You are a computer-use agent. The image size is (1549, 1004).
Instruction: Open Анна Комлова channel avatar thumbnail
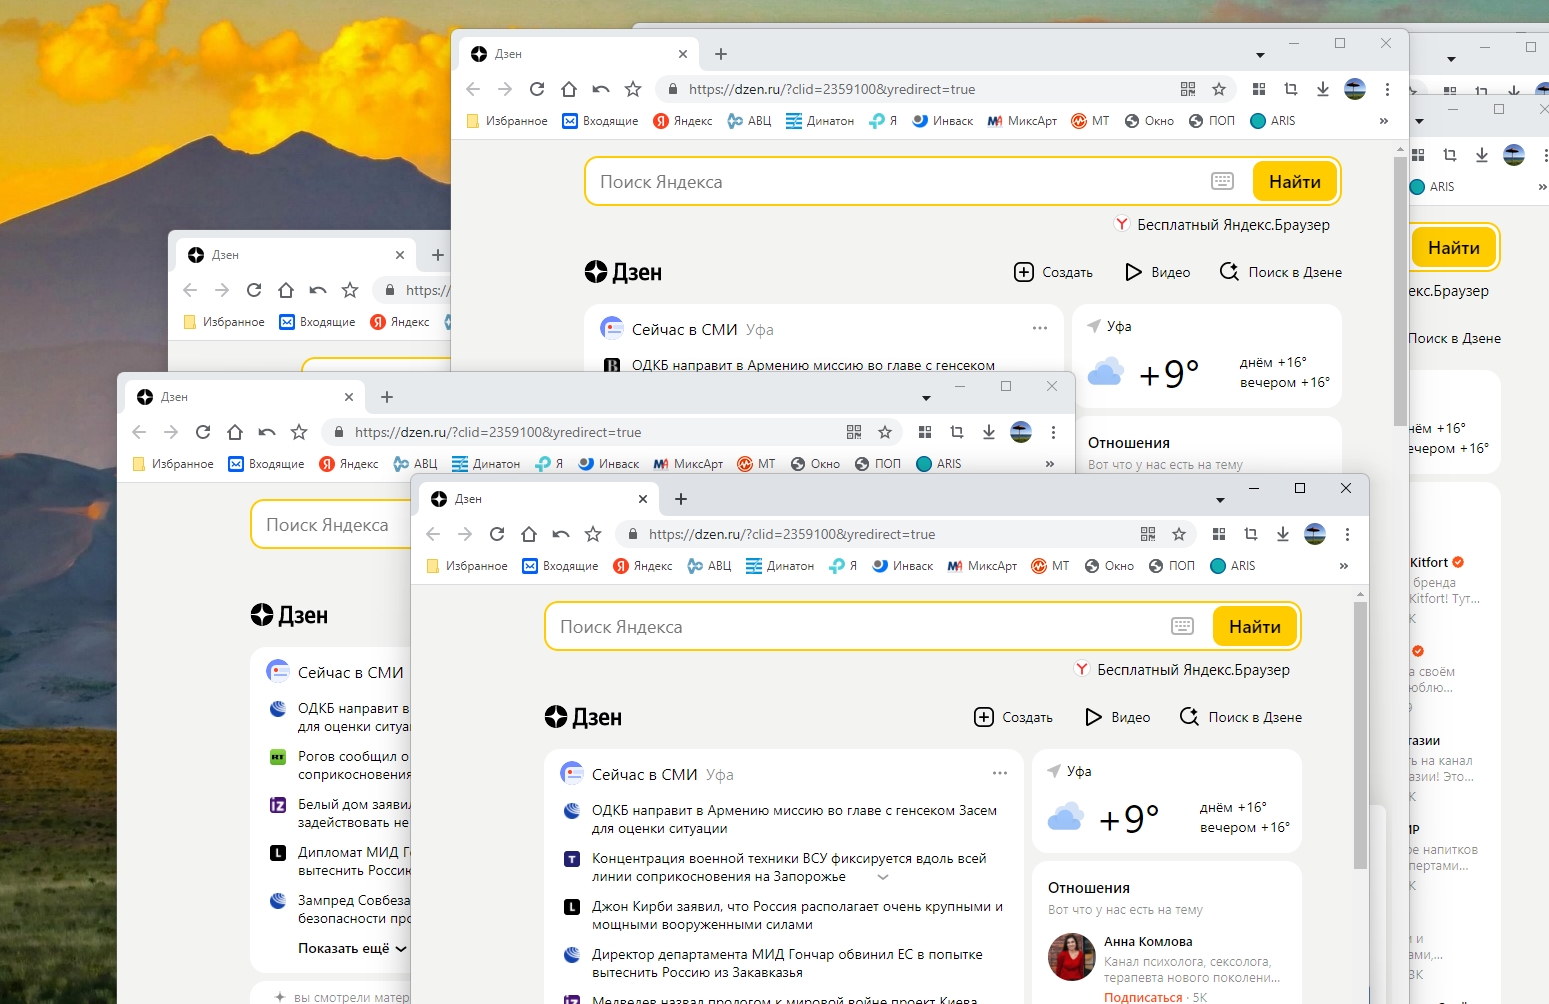pyautogui.click(x=1071, y=957)
